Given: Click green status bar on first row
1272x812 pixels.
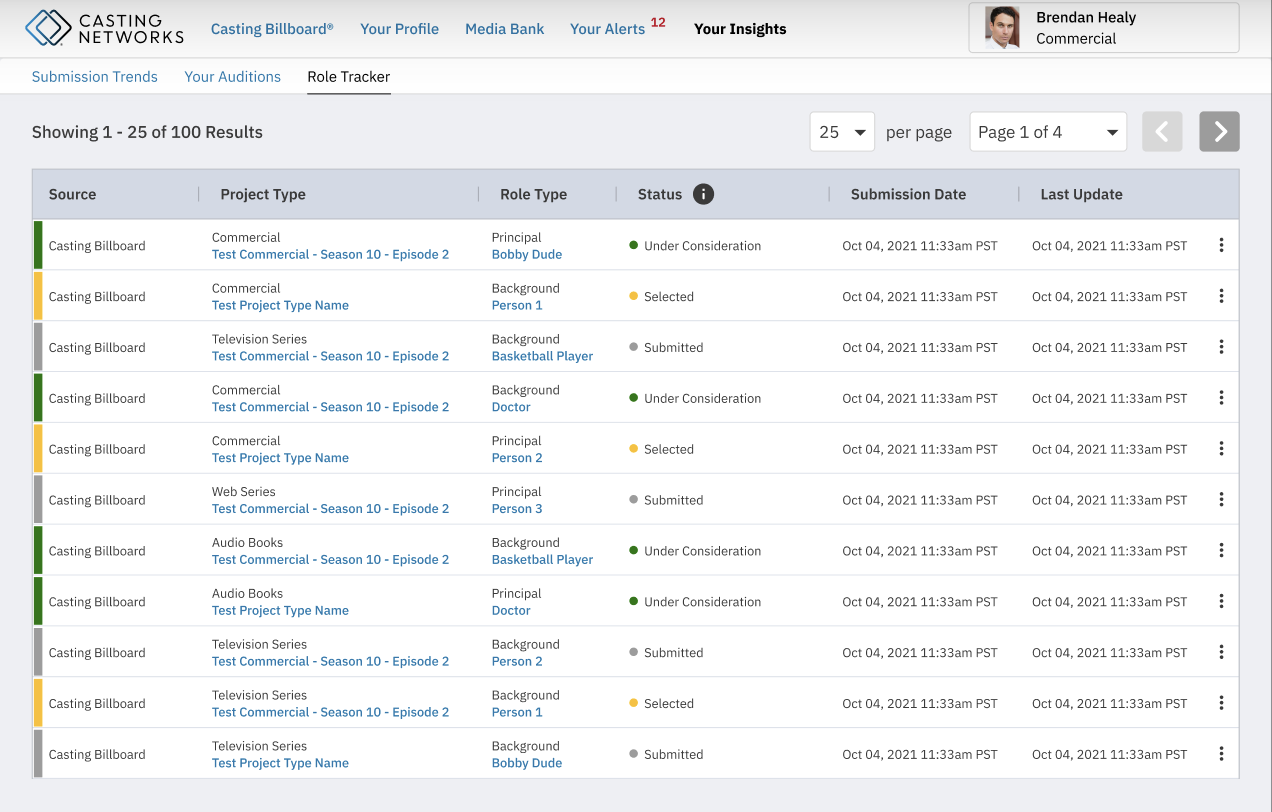Looking at the screenshot, I should [38, 245].
